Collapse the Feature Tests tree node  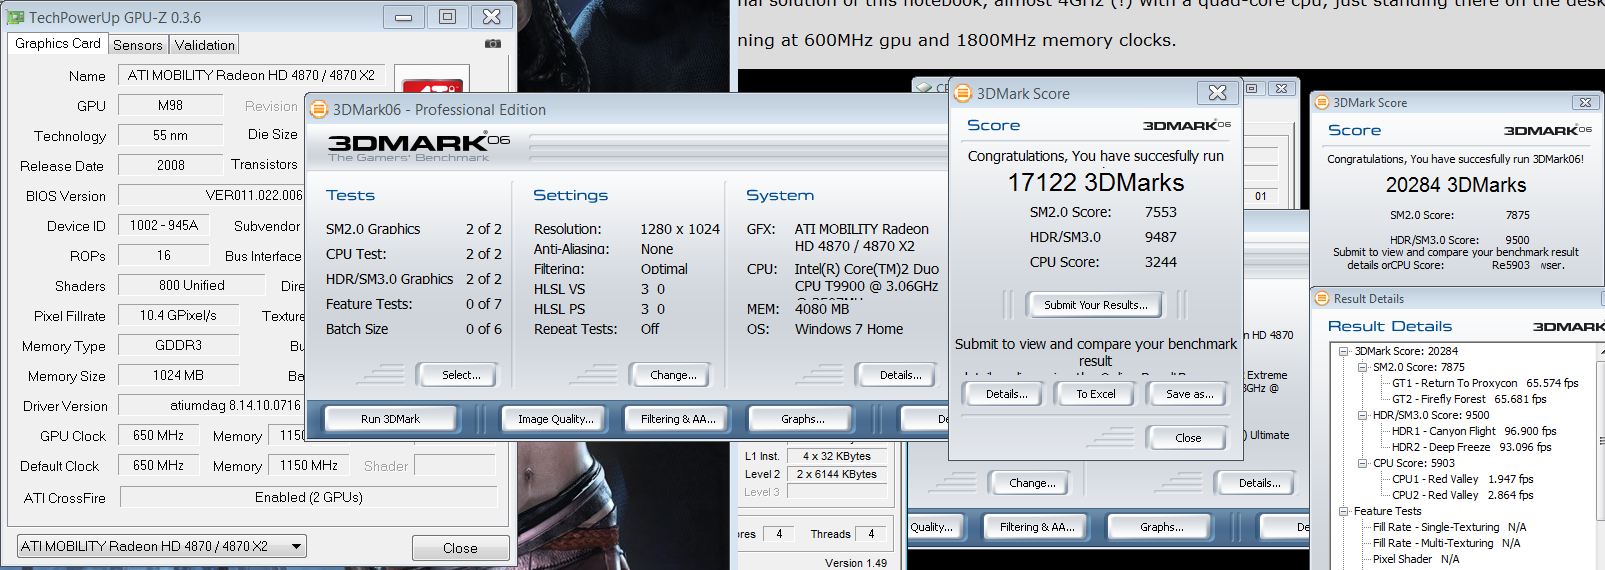[1345, 511]
